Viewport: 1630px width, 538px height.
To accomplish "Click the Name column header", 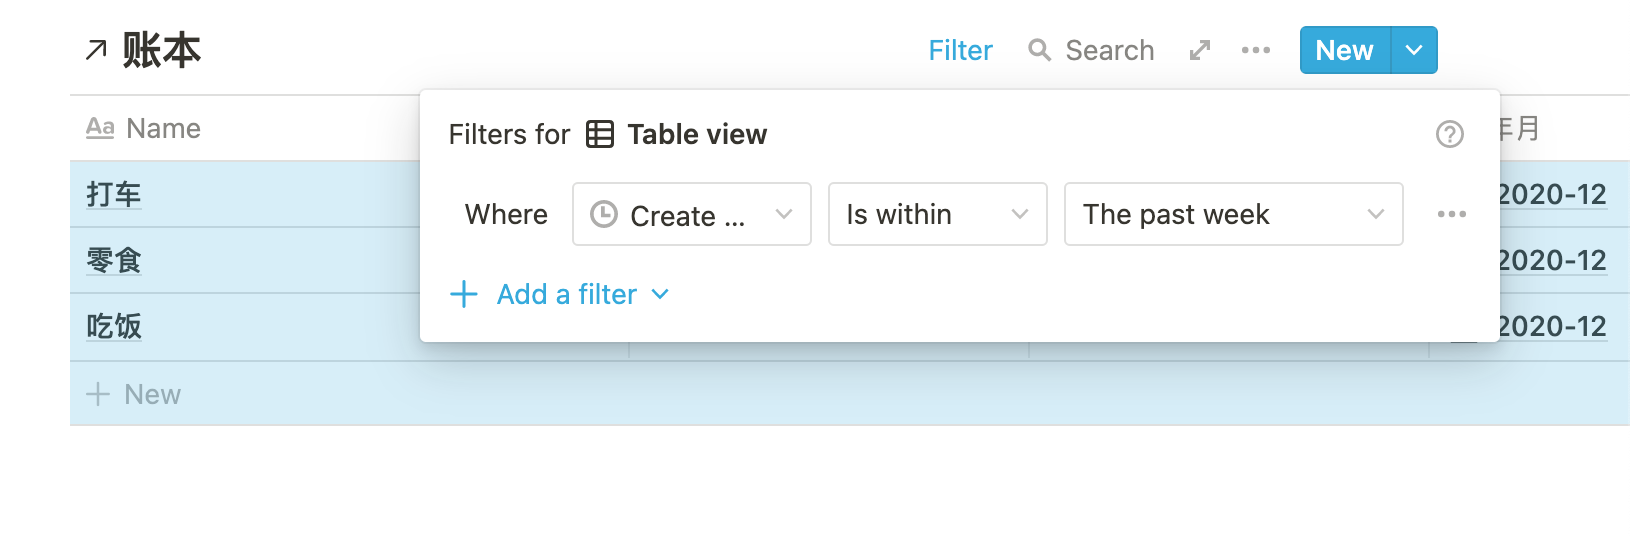I will (163, 128).
